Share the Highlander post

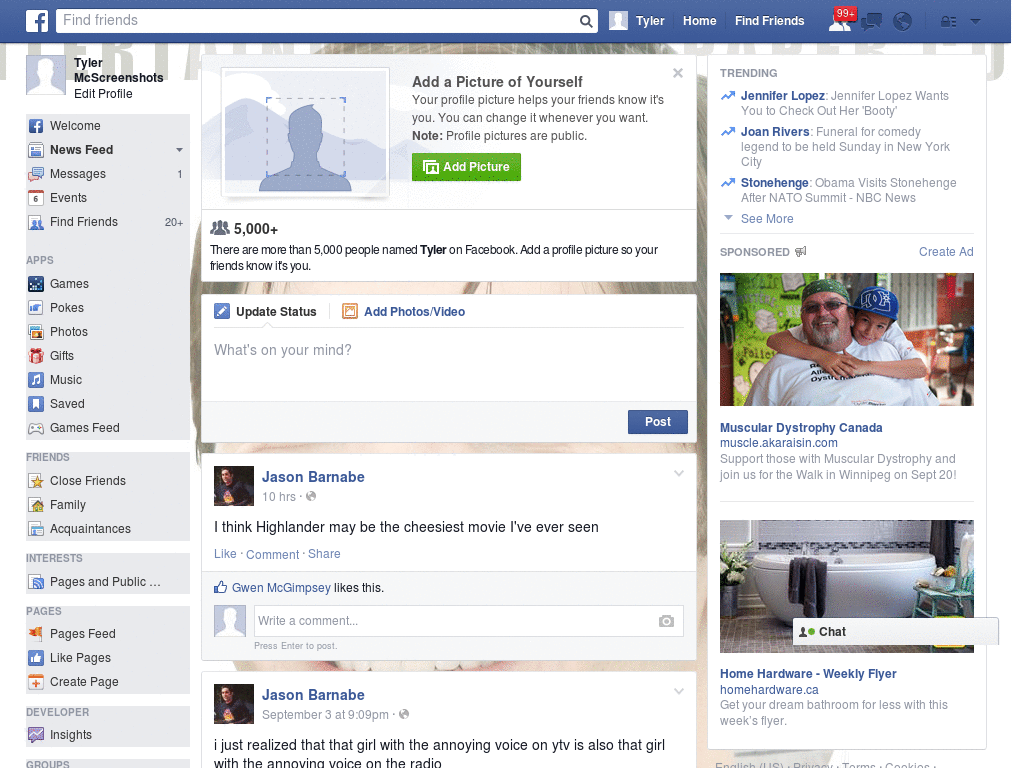324,554
